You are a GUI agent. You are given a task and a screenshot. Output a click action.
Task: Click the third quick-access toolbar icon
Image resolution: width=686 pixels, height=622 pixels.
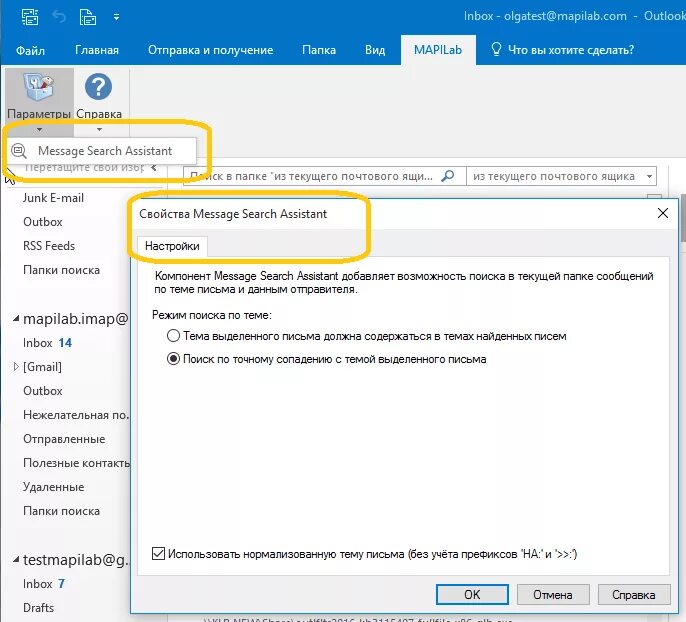[x=88, y=17]
